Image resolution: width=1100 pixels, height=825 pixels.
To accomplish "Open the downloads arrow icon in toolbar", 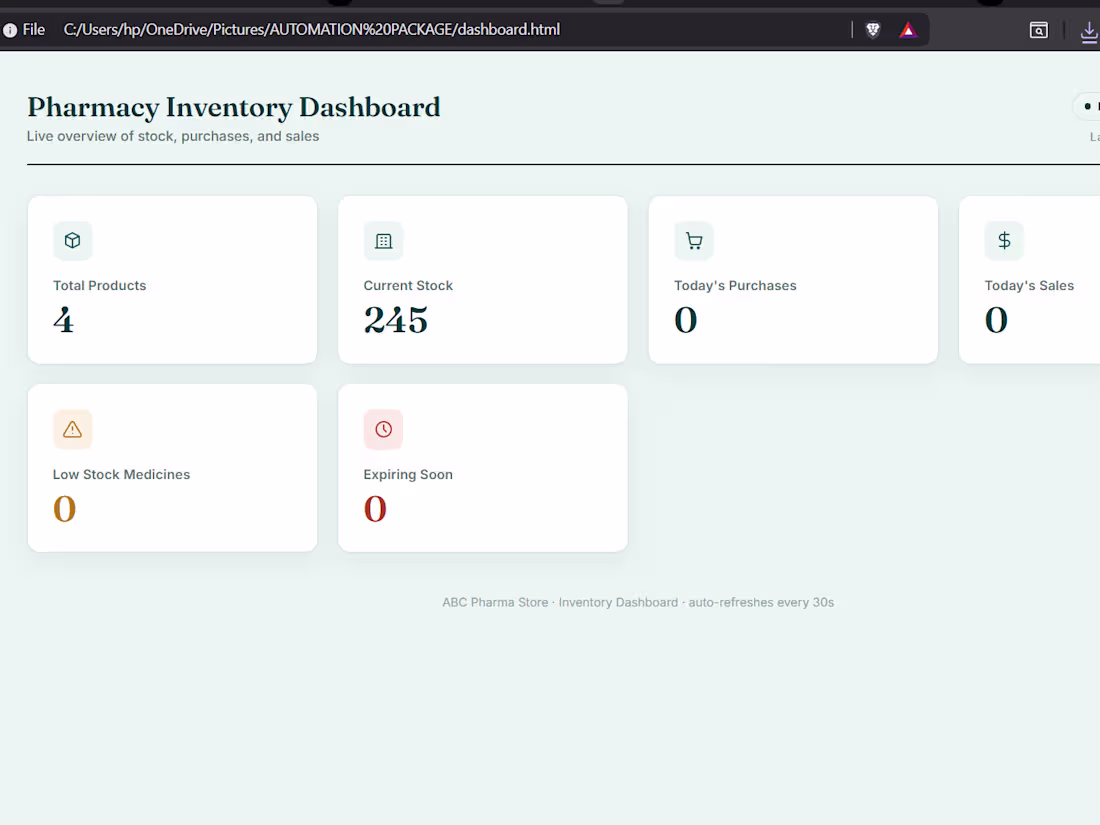I will pyautogui.click(x=1089, y=31).
